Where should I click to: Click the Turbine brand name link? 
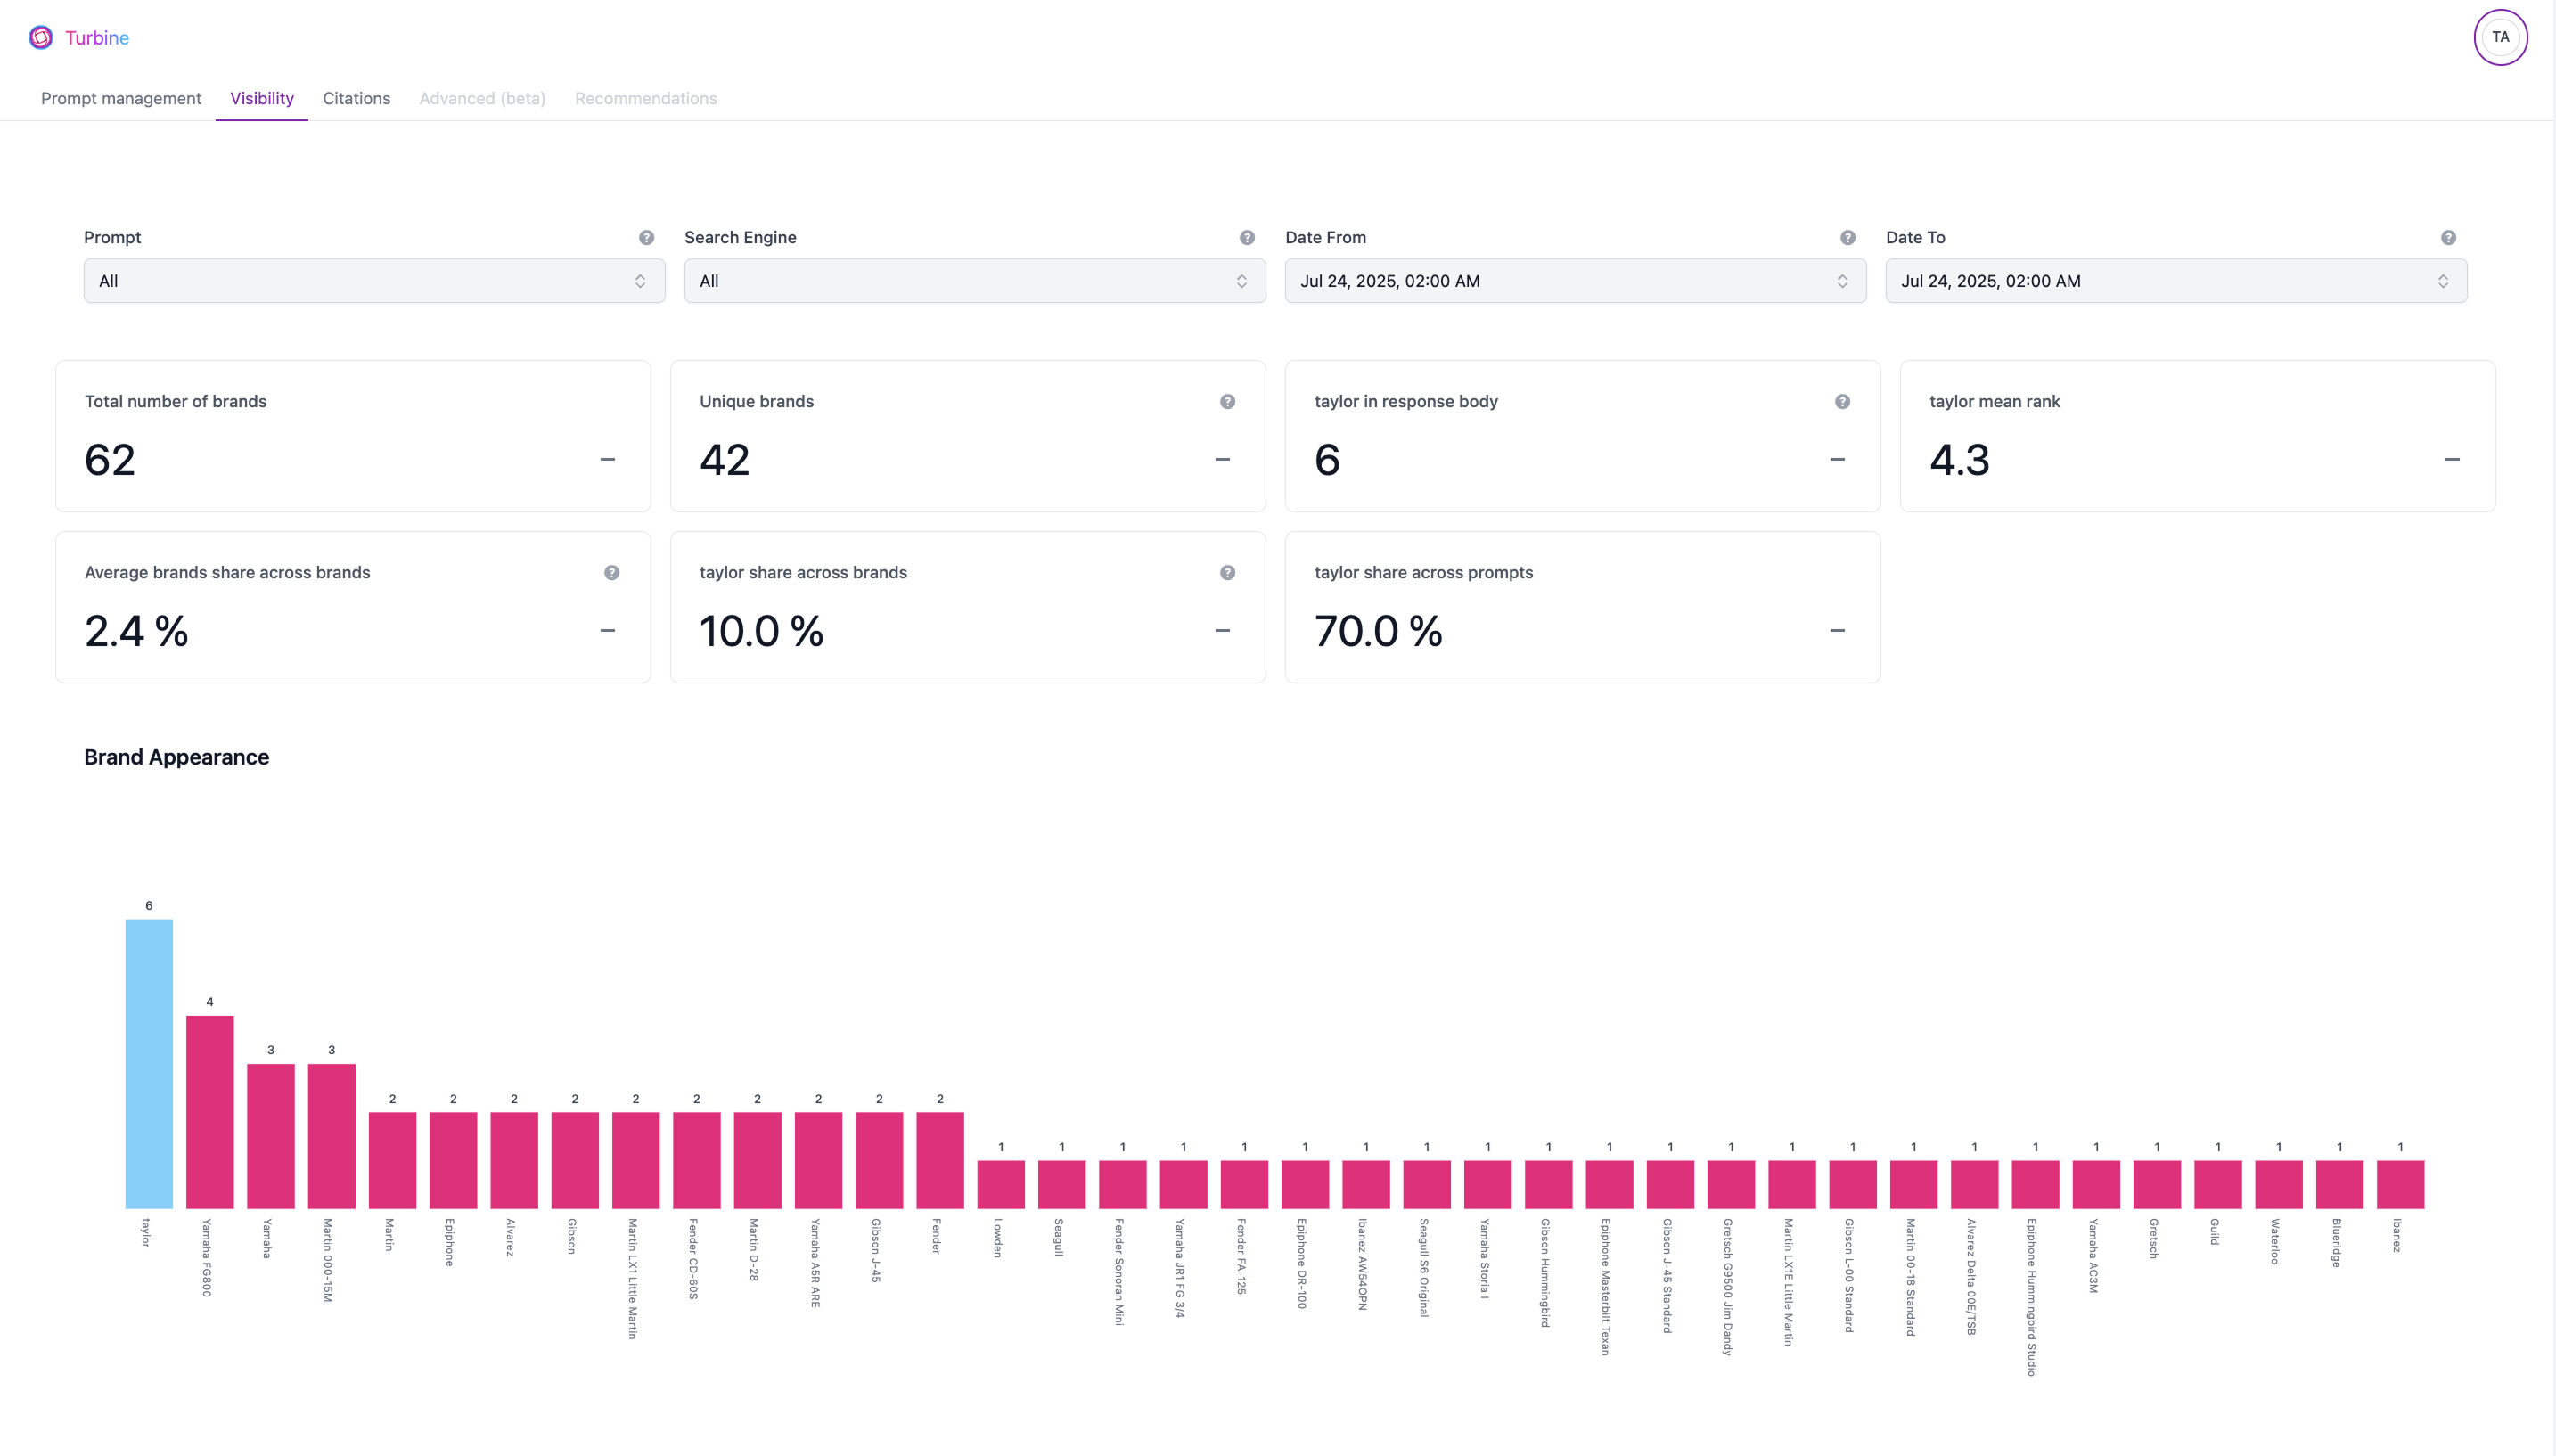click(97, 38)
